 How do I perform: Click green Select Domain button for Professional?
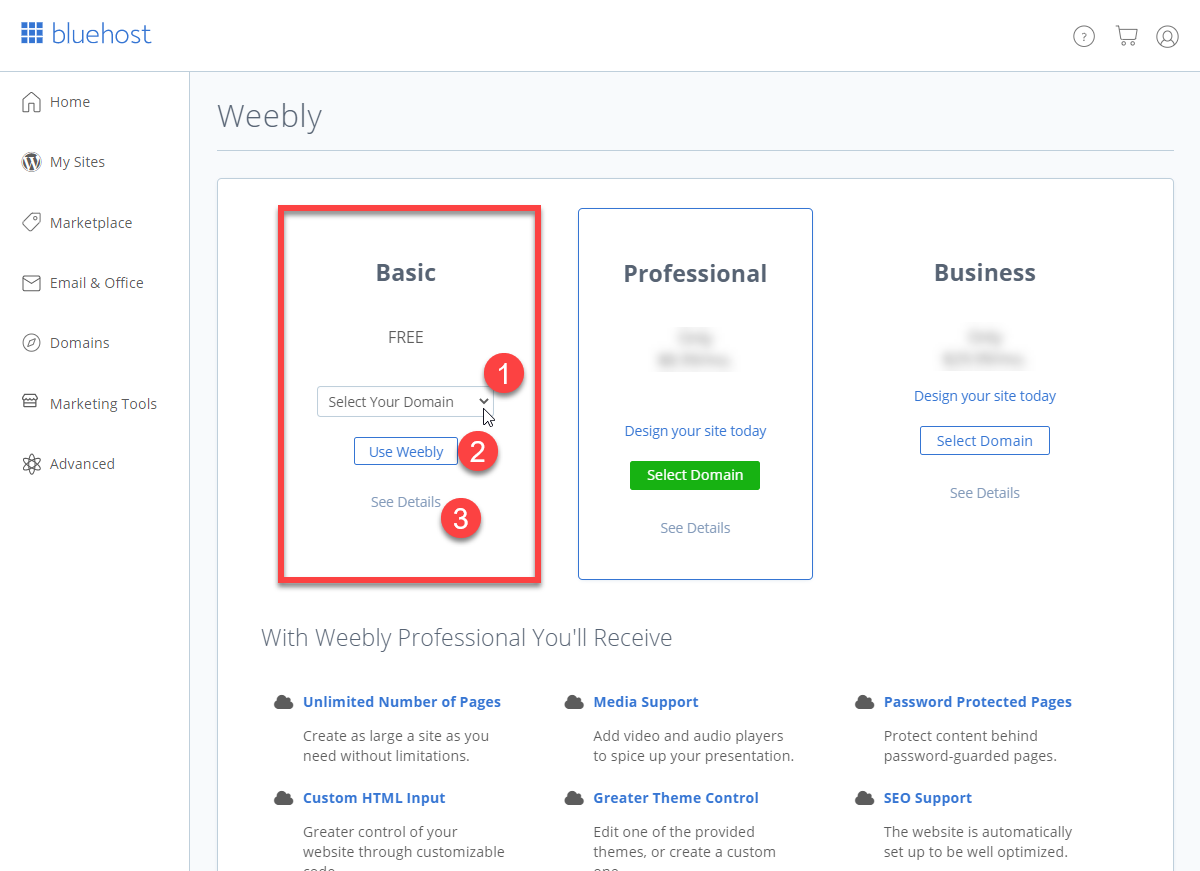point(695,475)
